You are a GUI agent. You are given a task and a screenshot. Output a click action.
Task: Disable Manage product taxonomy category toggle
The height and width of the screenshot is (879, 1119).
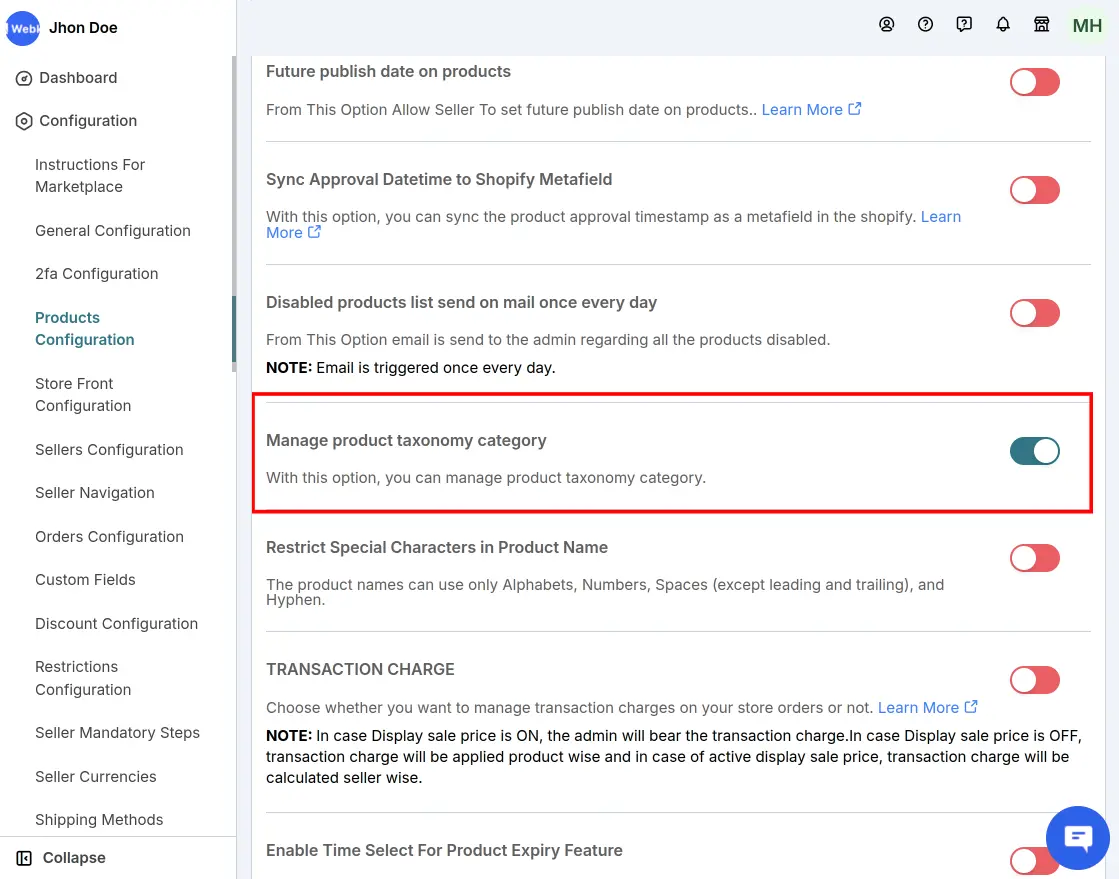tap(1034, 451)
